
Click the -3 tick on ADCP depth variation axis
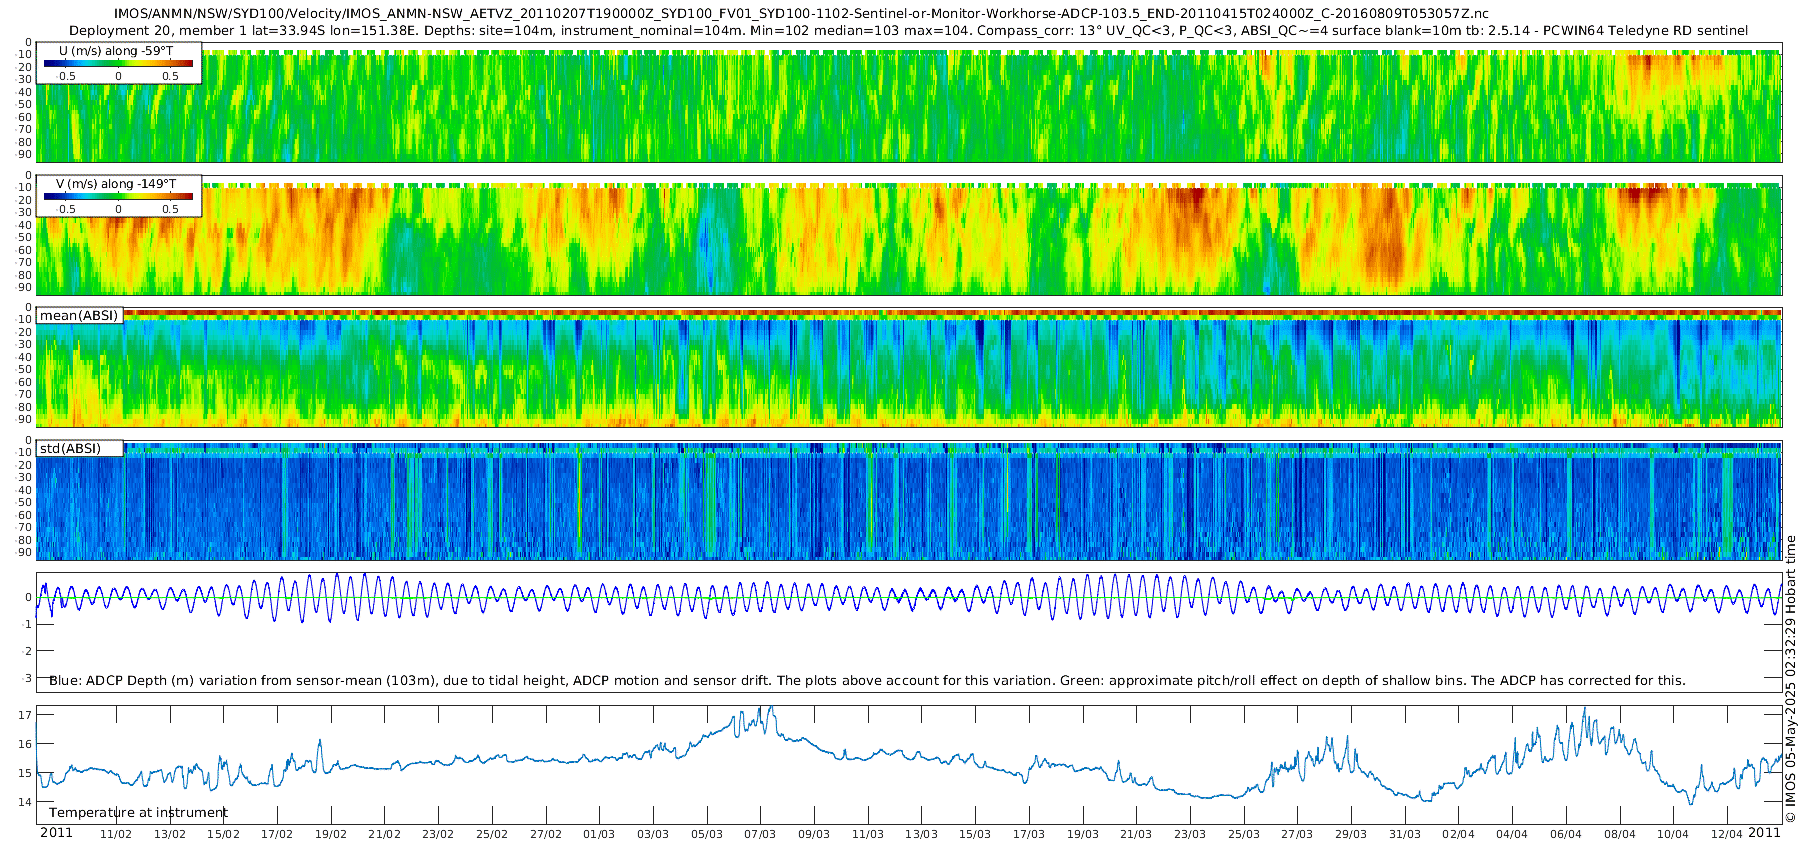tap(27, 678)
